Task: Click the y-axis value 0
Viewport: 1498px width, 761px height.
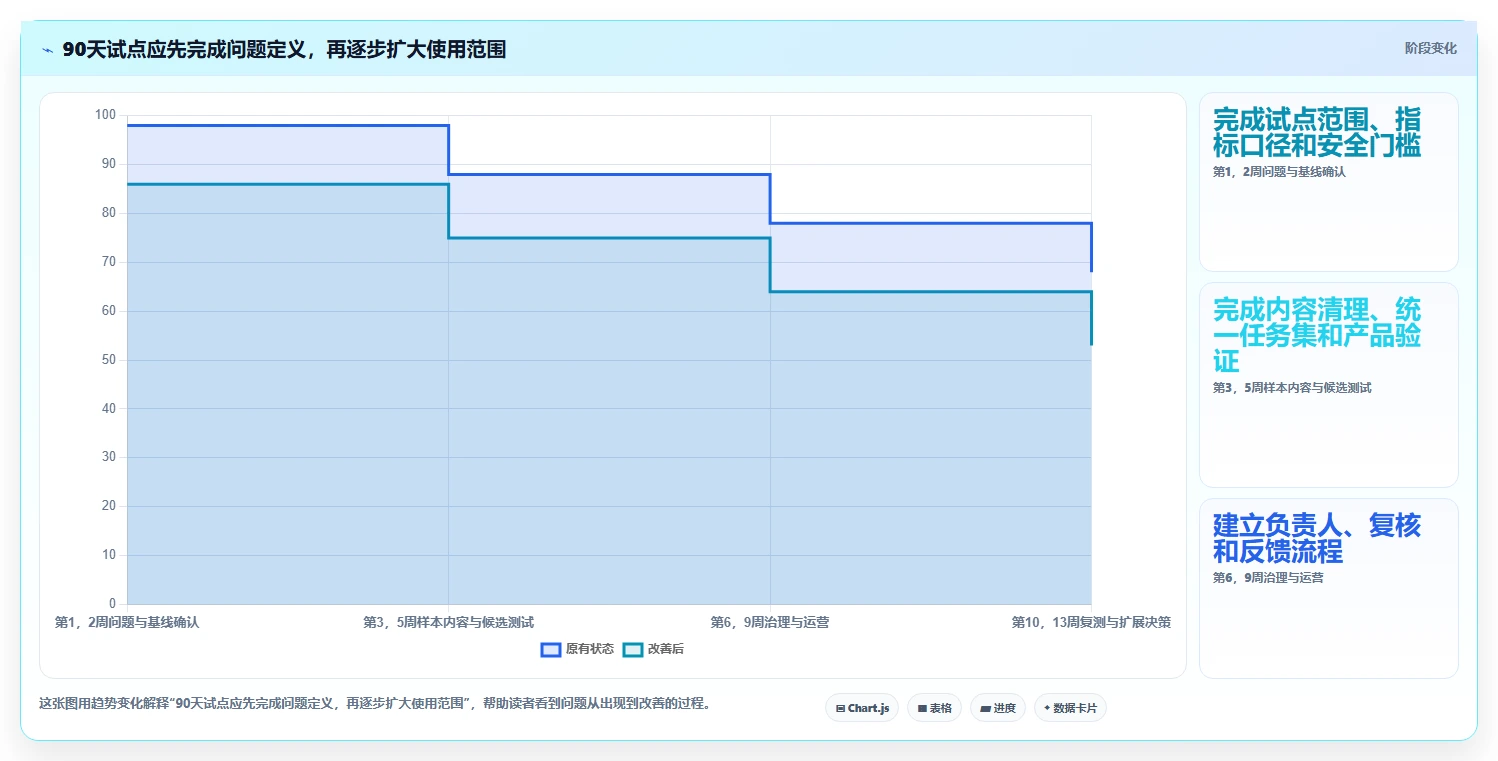Action: pos(113,604)
